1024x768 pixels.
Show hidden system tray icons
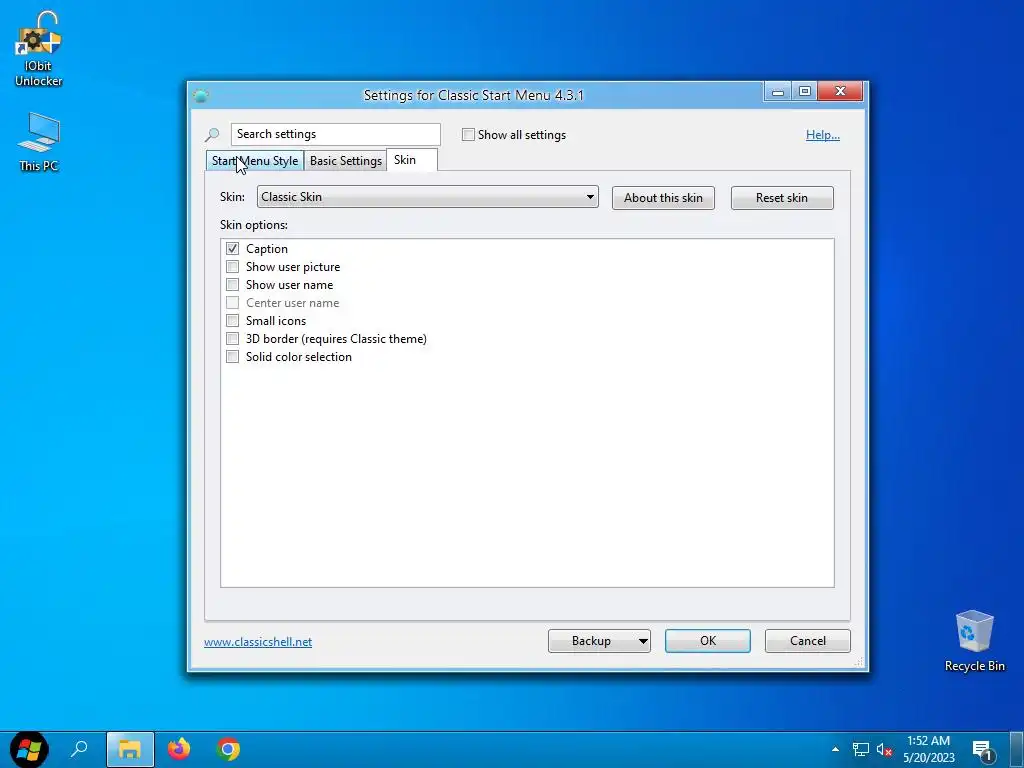(835, 749)
